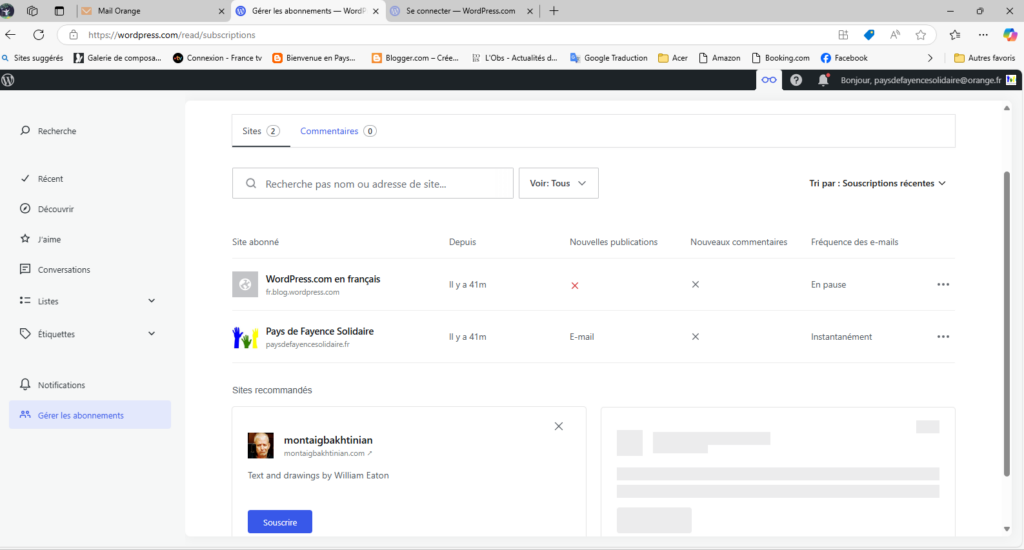Click the Reader glasses icon

tap(768, 80)
